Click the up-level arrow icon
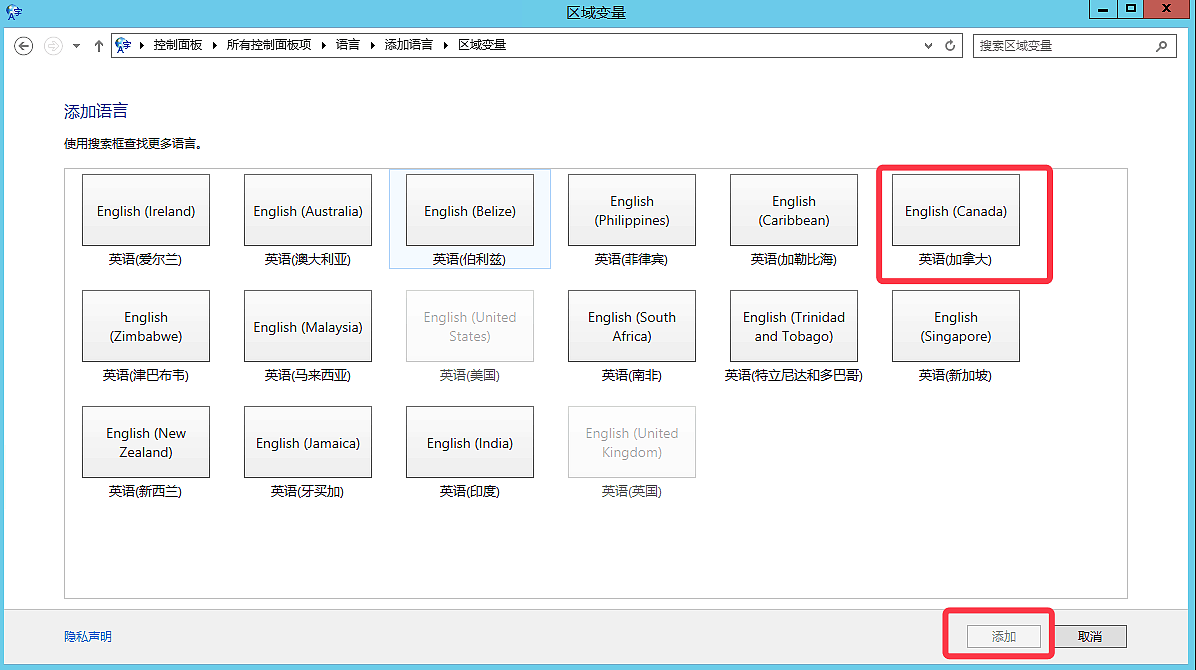 [98, 45]
